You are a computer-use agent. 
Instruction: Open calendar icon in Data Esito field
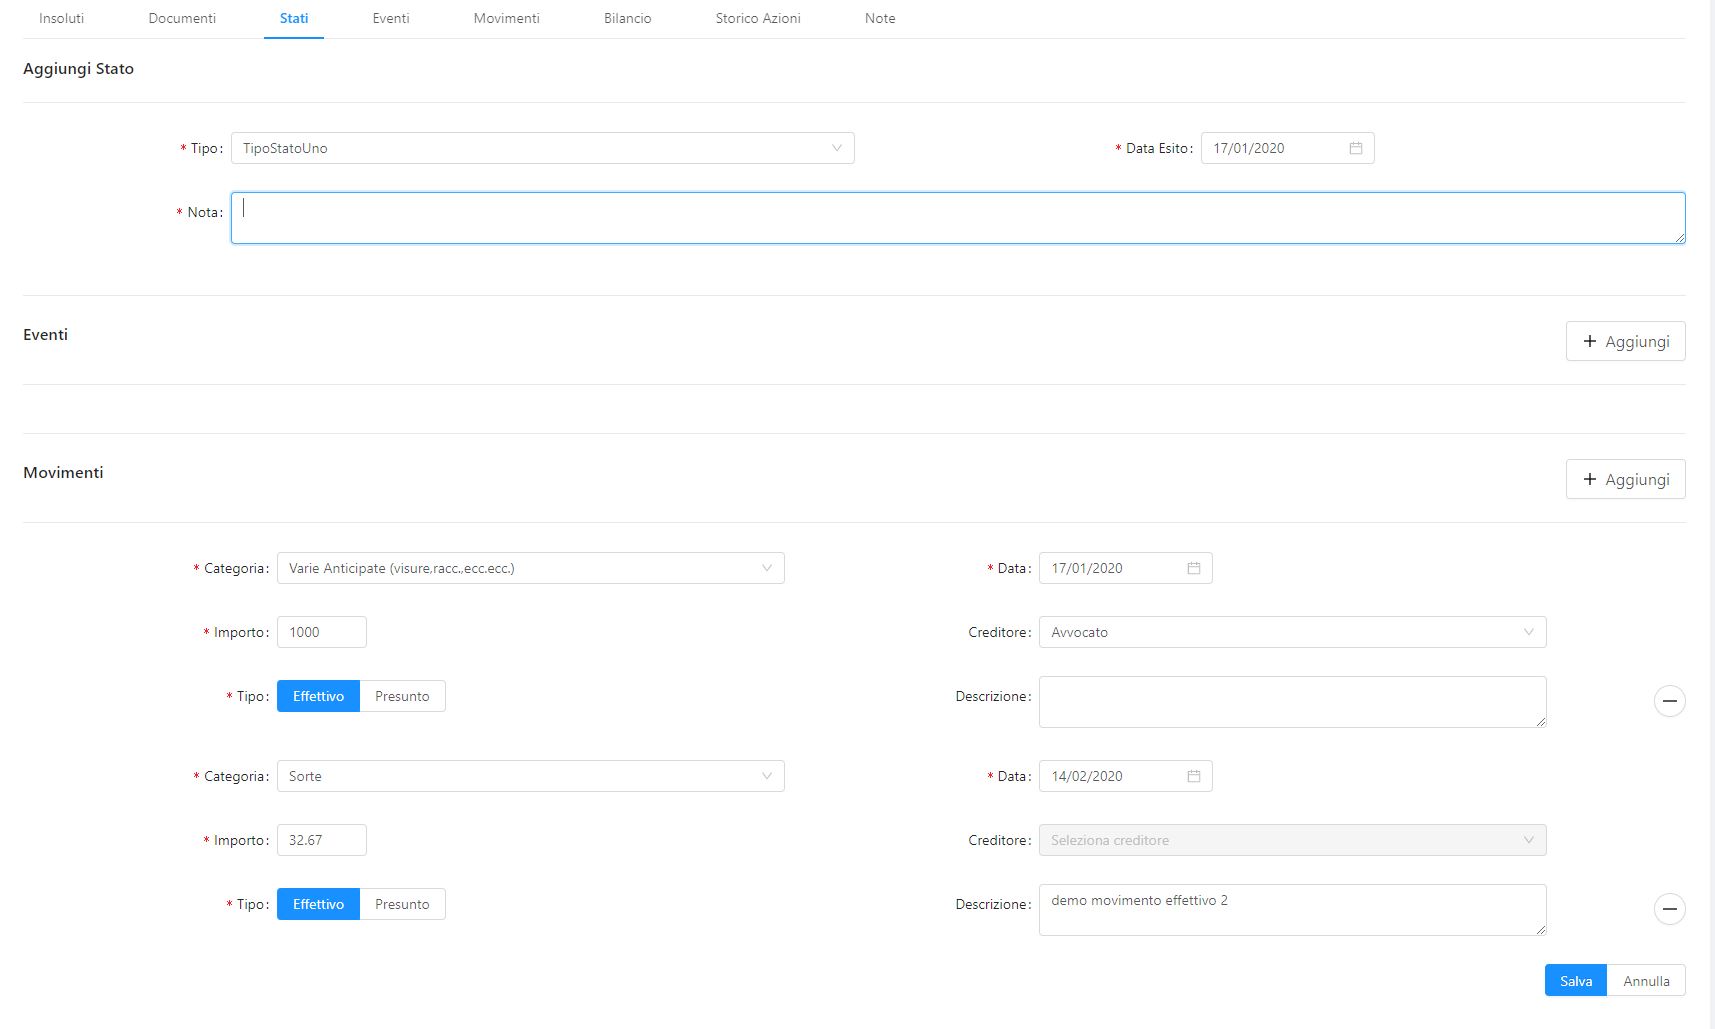pos(1355,148)
